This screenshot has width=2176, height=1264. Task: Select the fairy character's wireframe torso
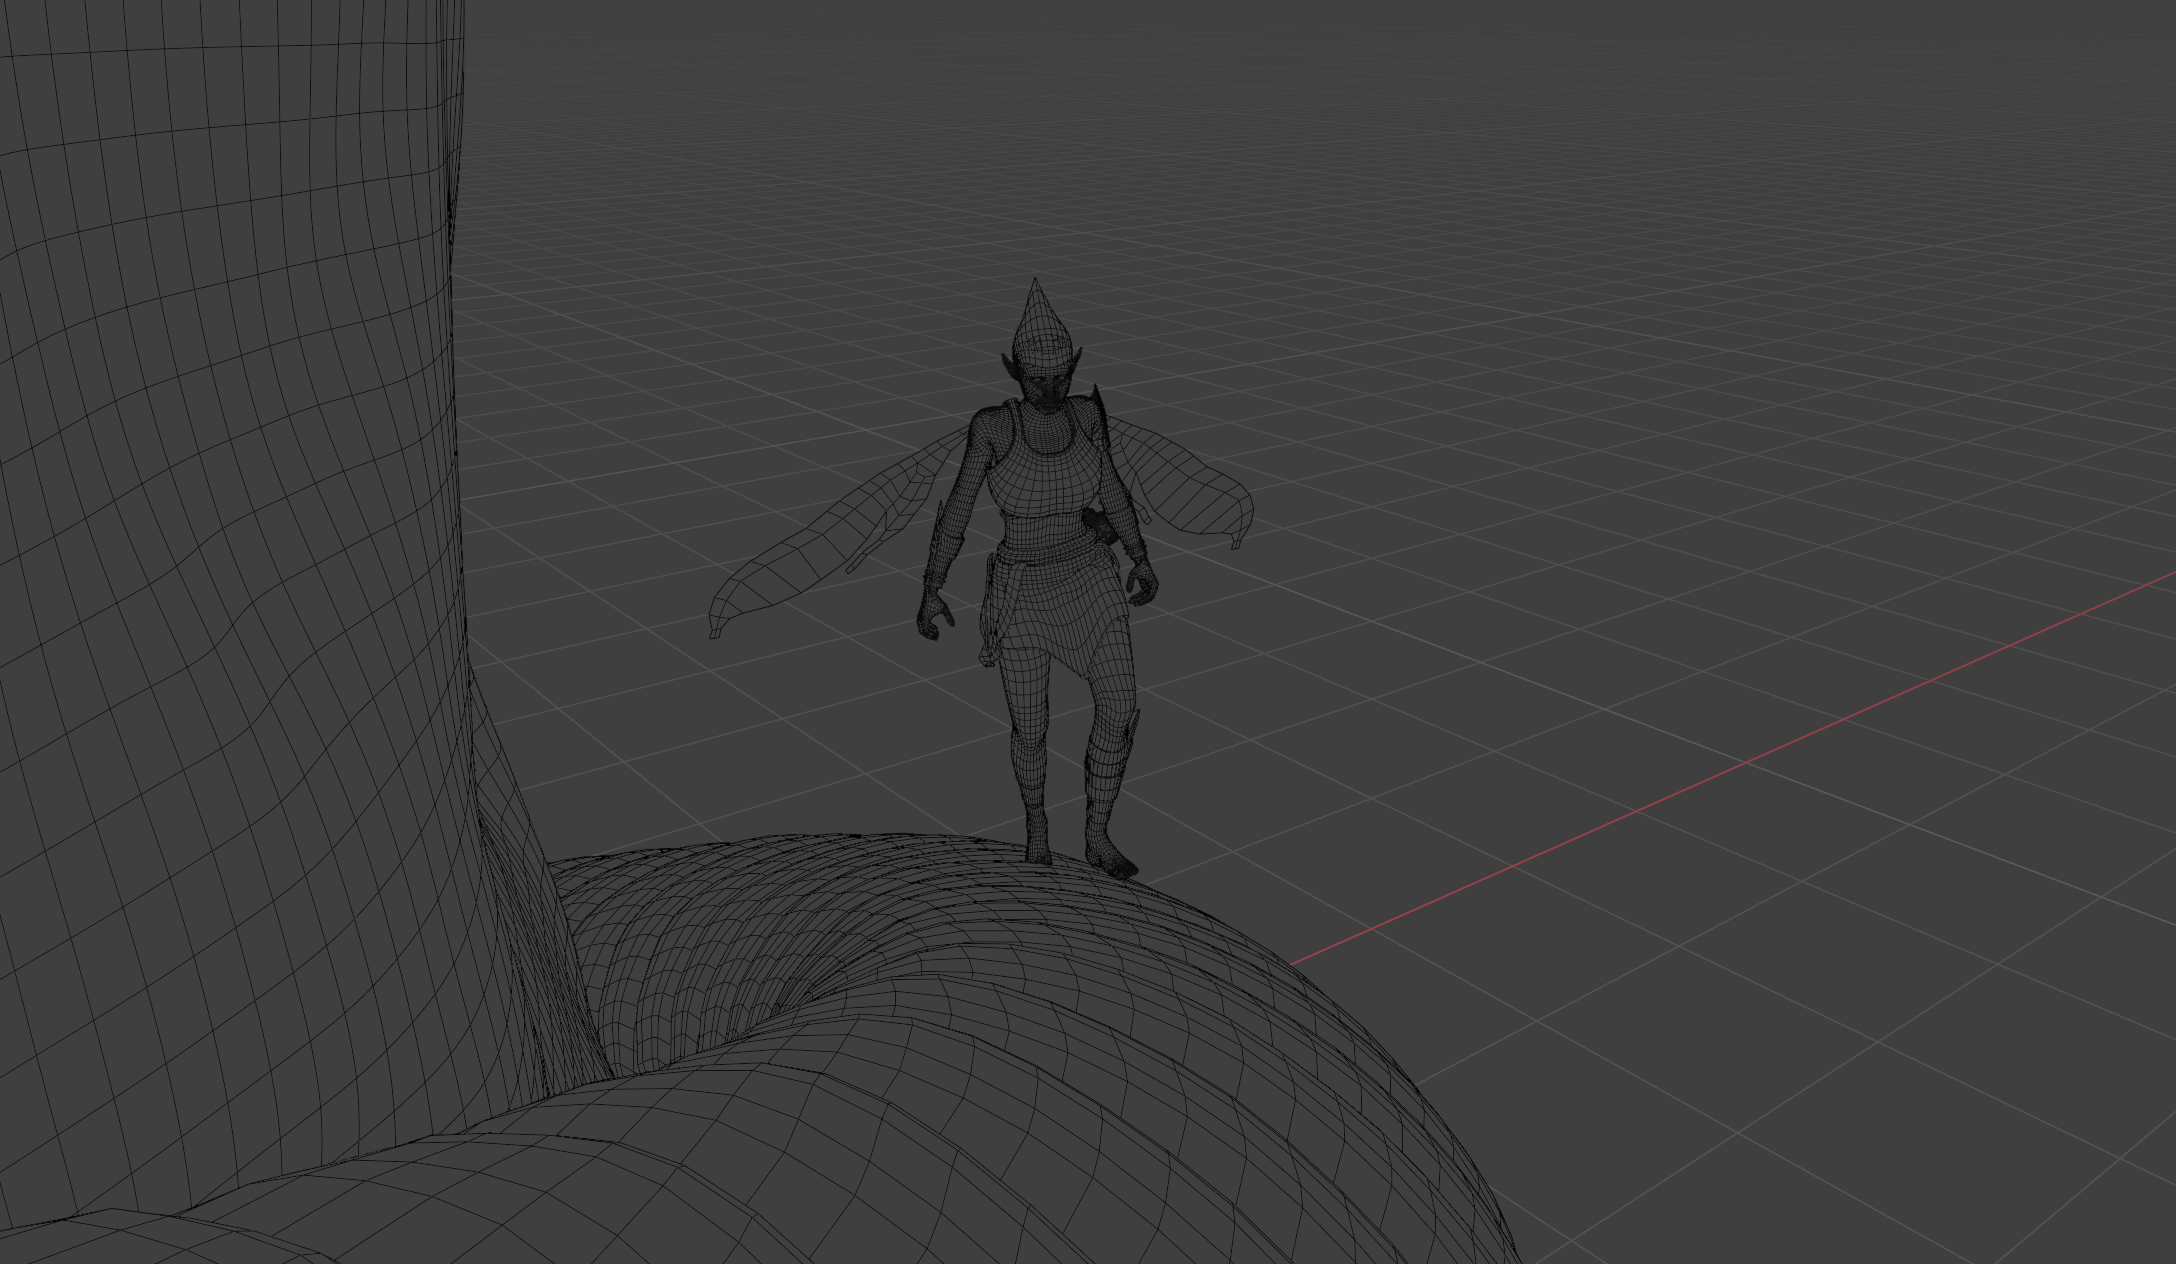coord(1046,473)
